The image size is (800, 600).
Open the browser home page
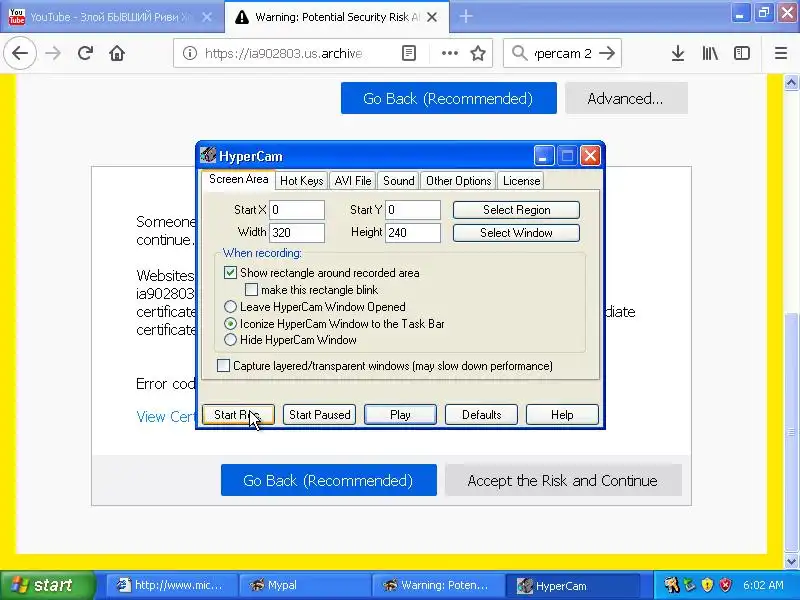[x=117, y=53]
